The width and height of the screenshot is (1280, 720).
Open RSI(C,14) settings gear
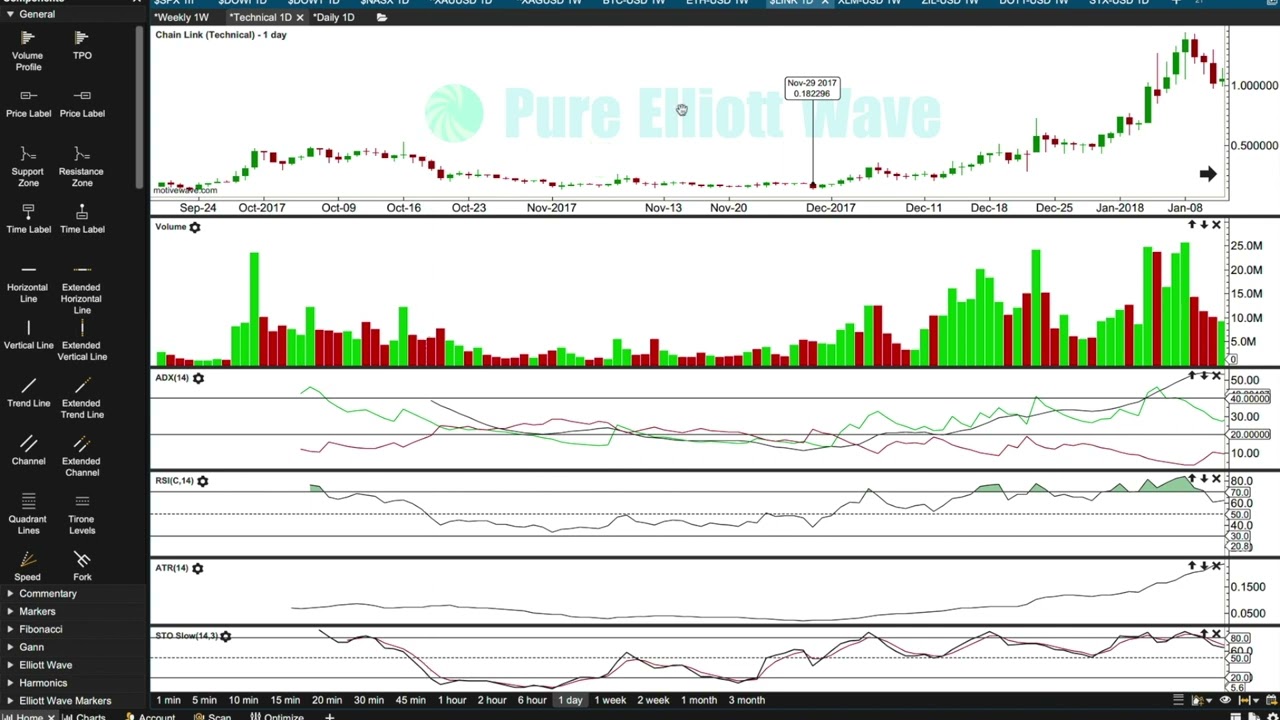[x=202, y=482]
